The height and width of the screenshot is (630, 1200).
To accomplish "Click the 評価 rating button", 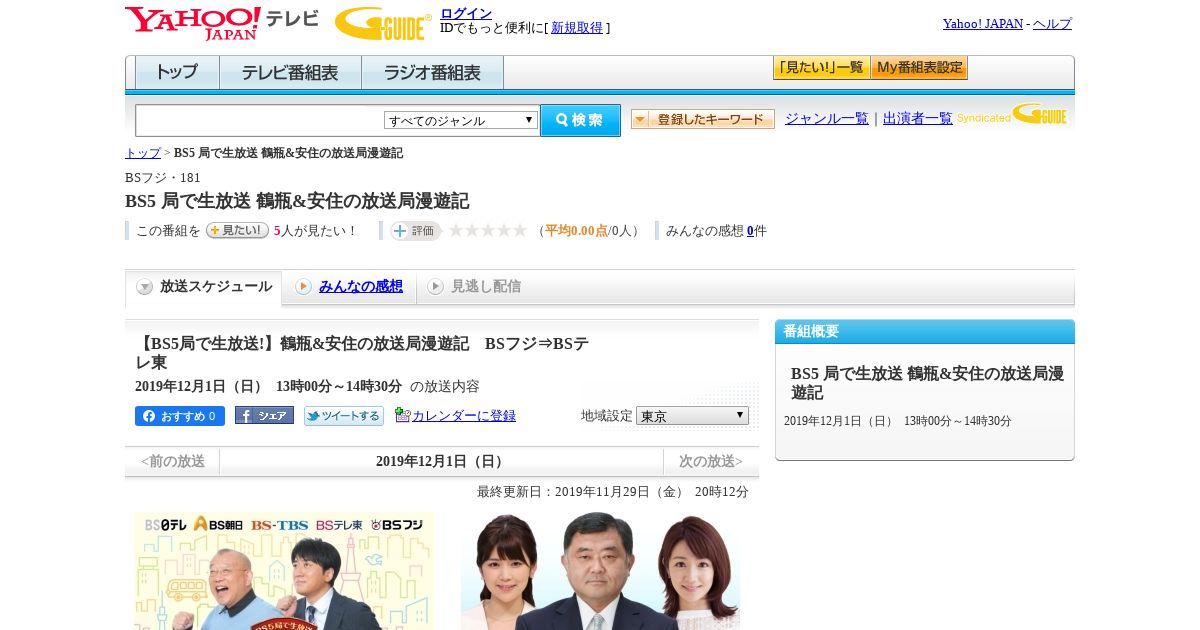I will 416,231.
